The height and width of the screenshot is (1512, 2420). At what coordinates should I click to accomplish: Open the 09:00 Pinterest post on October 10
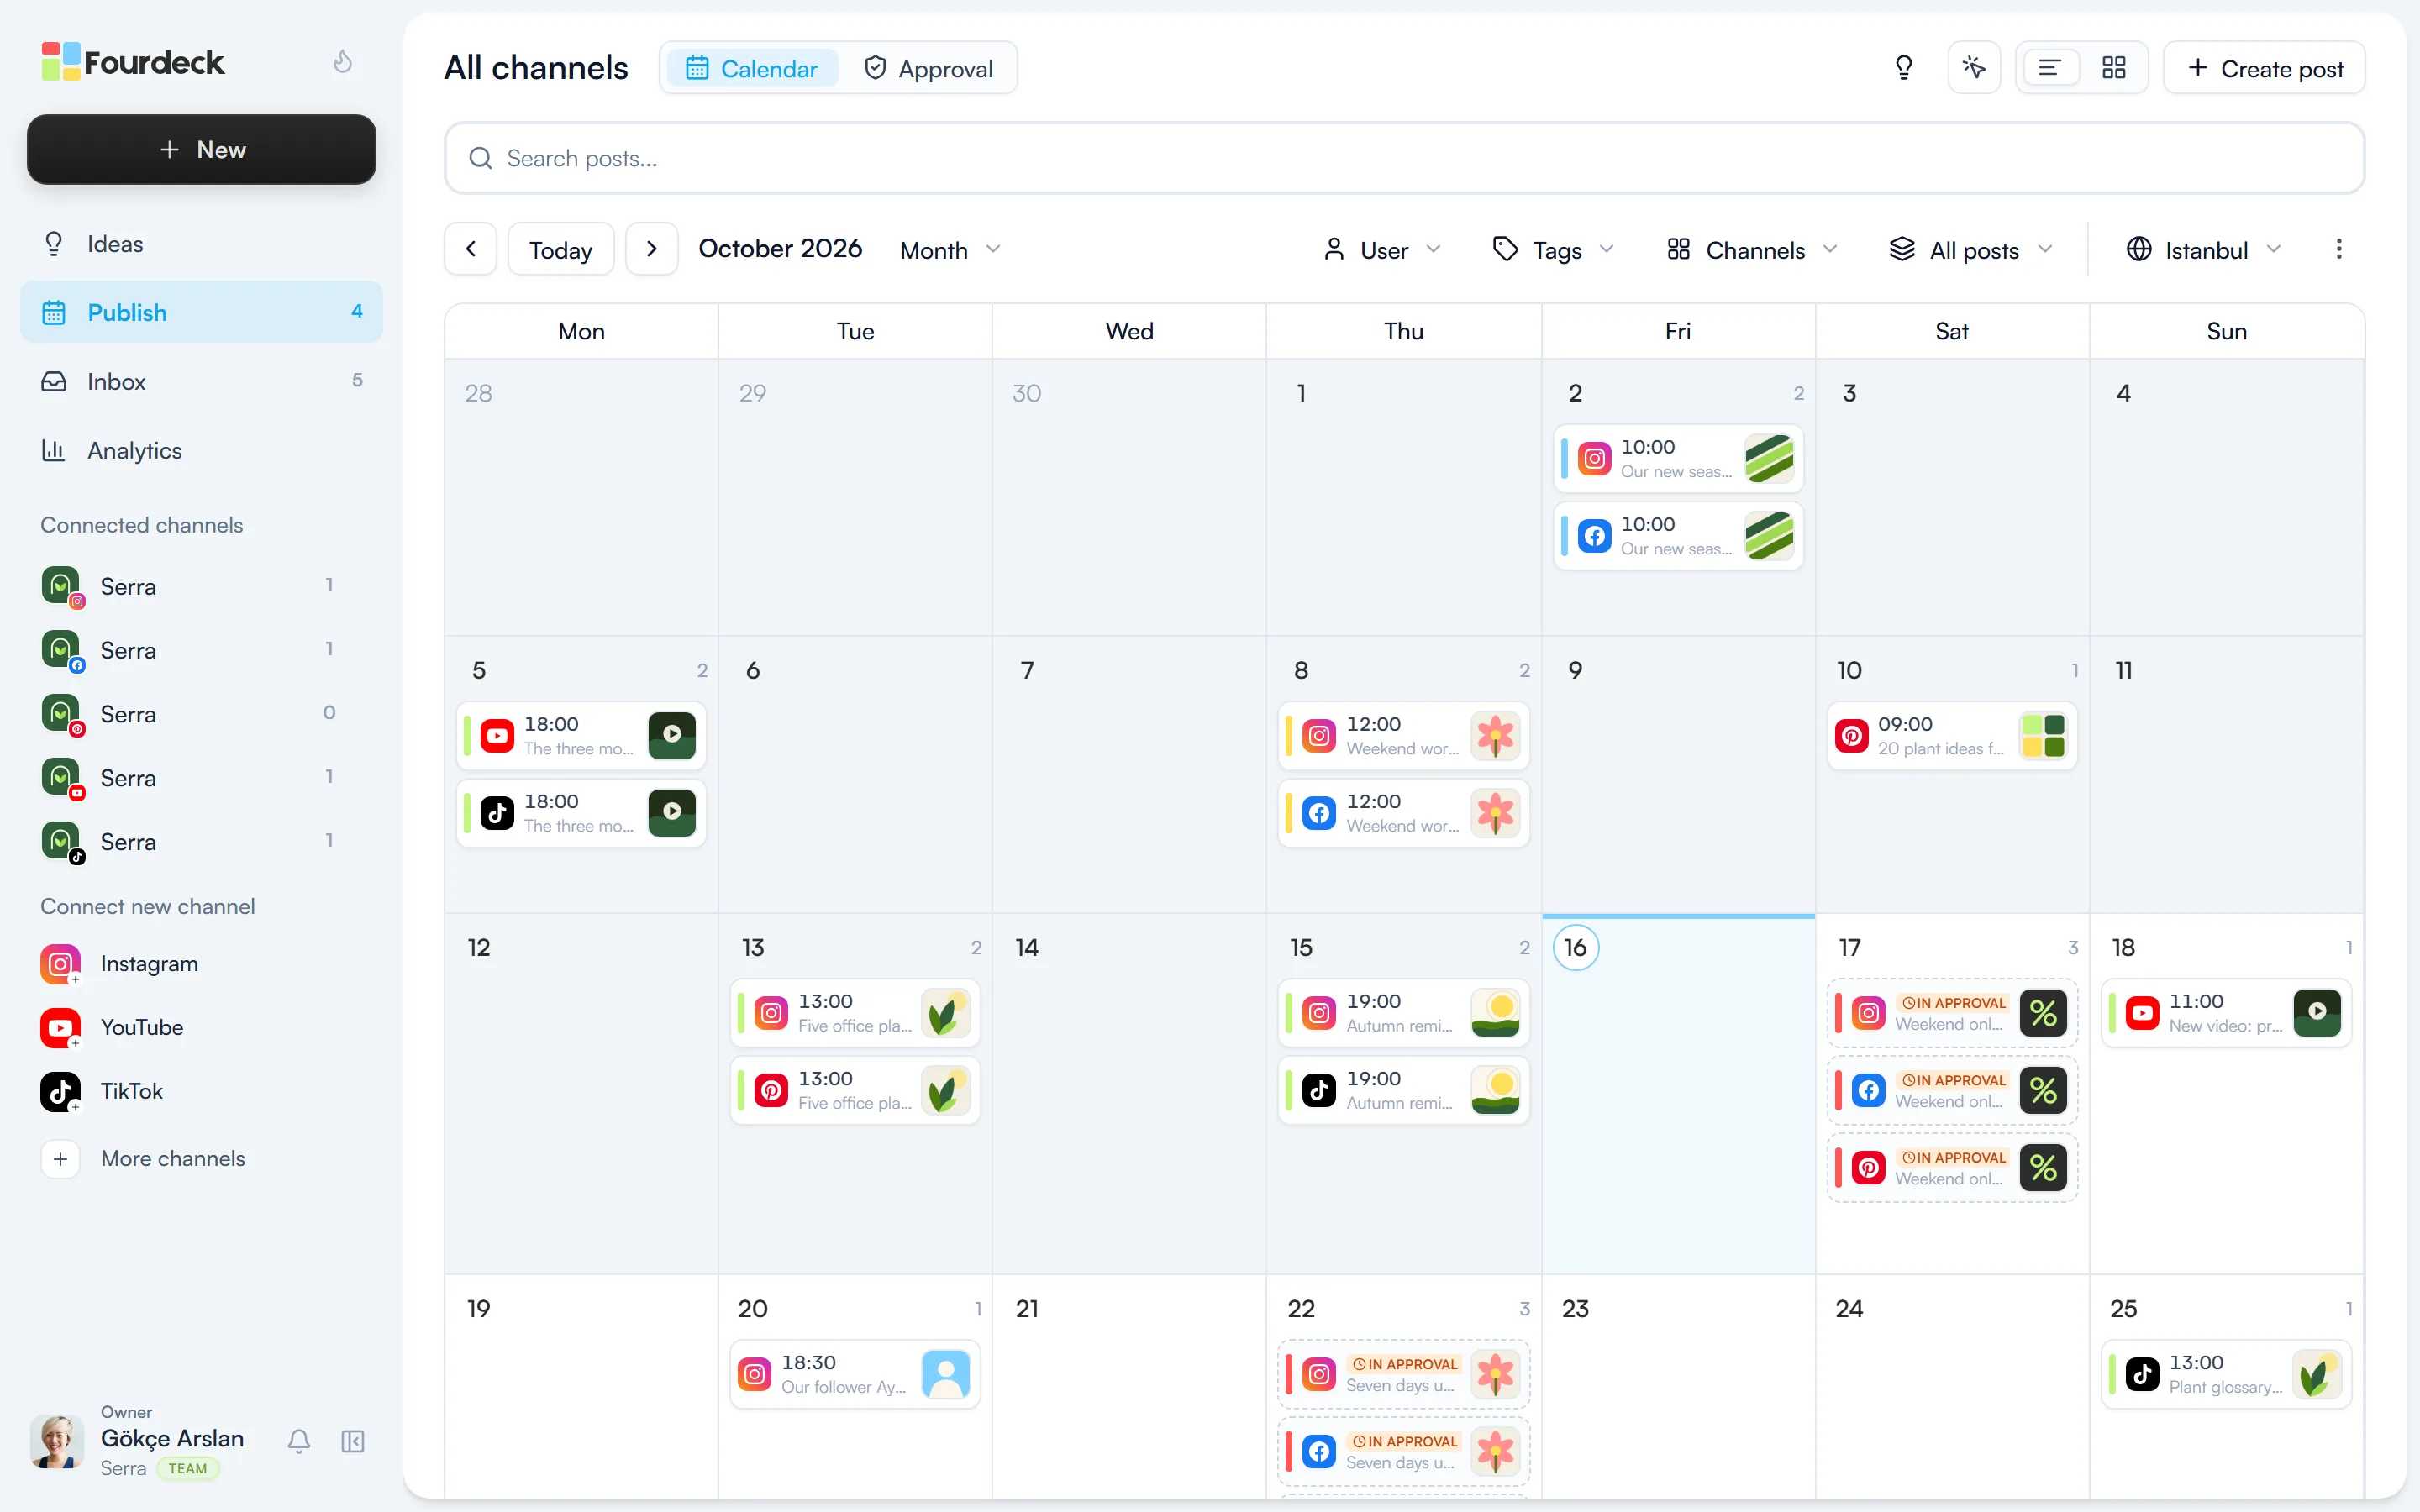[1951, 736]
